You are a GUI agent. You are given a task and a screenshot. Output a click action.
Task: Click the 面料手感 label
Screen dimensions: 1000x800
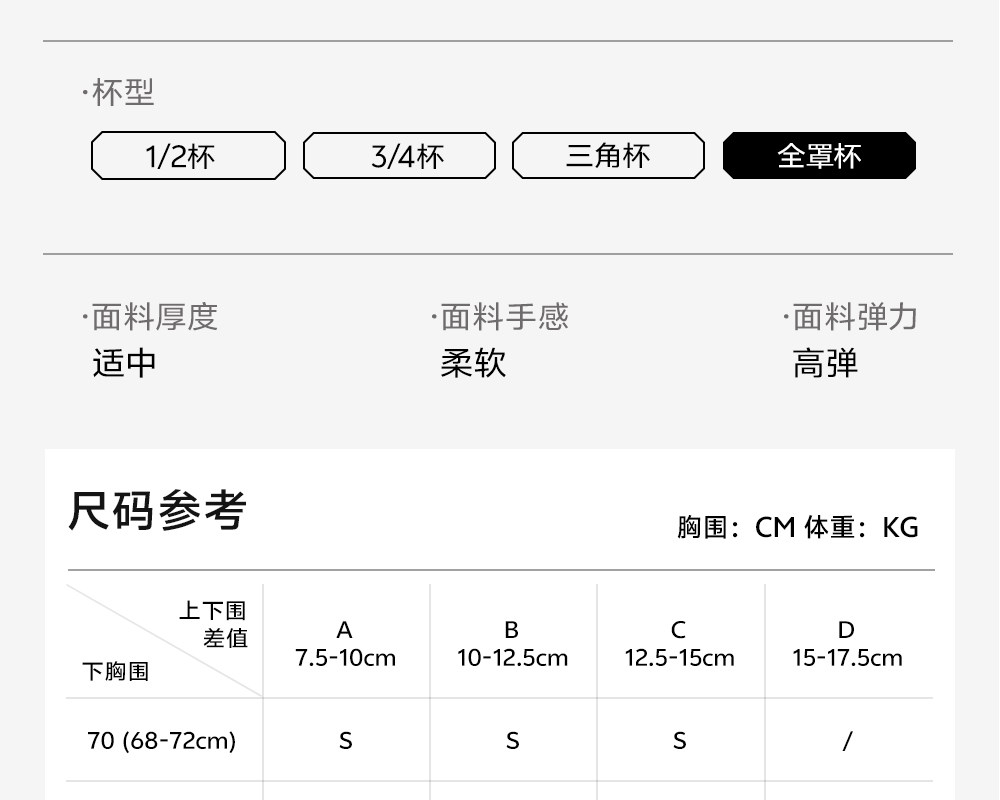tap(500, 317)
